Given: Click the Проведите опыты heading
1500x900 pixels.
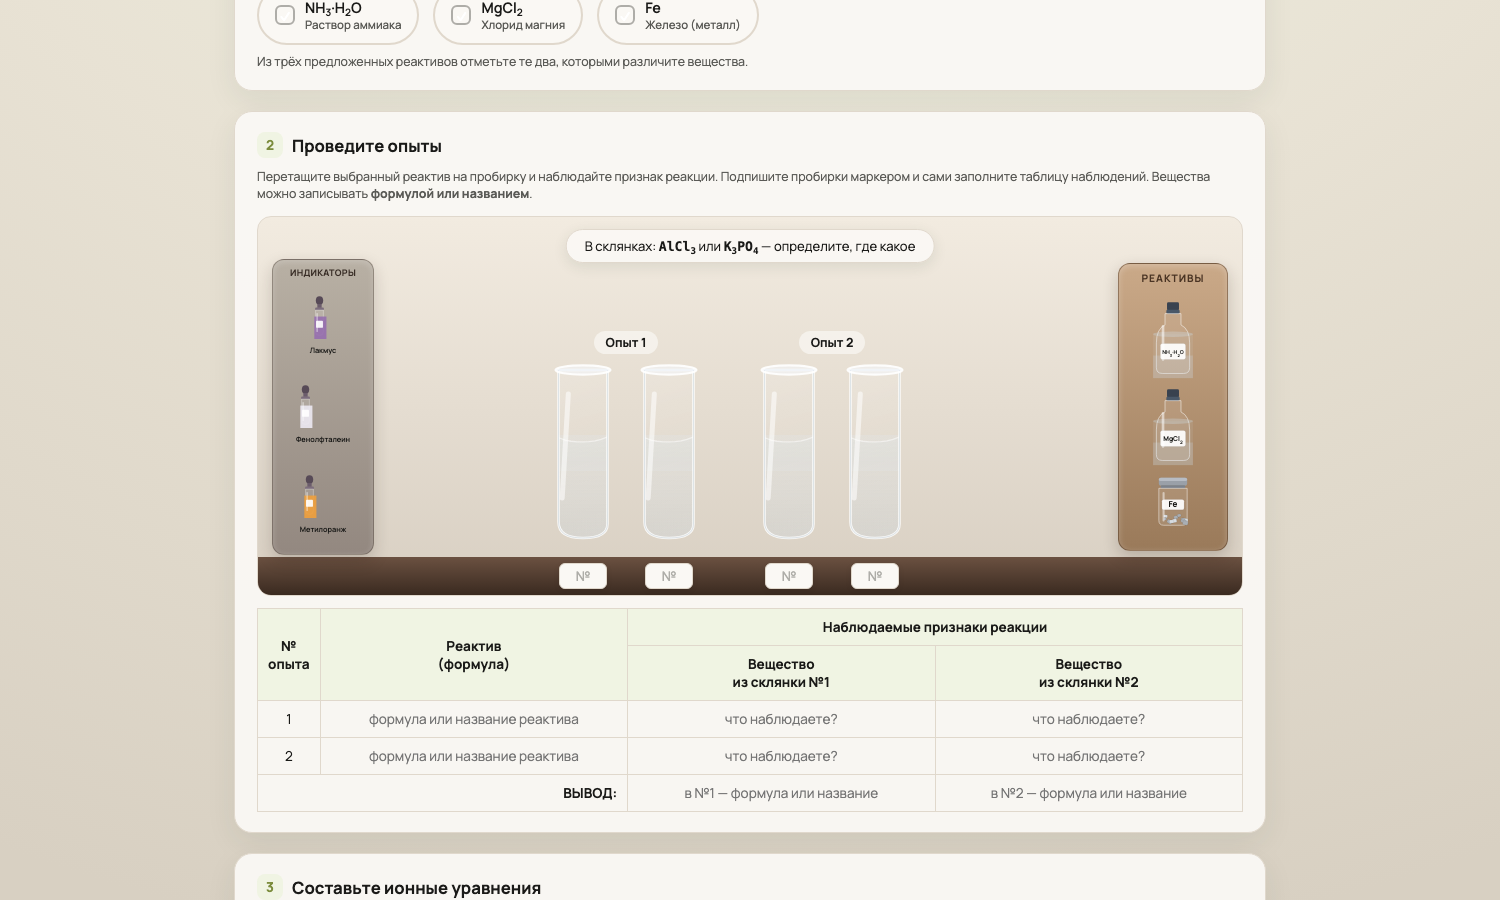Looking at the screenshot, I should pyautogui.click(x=367, y=146).
